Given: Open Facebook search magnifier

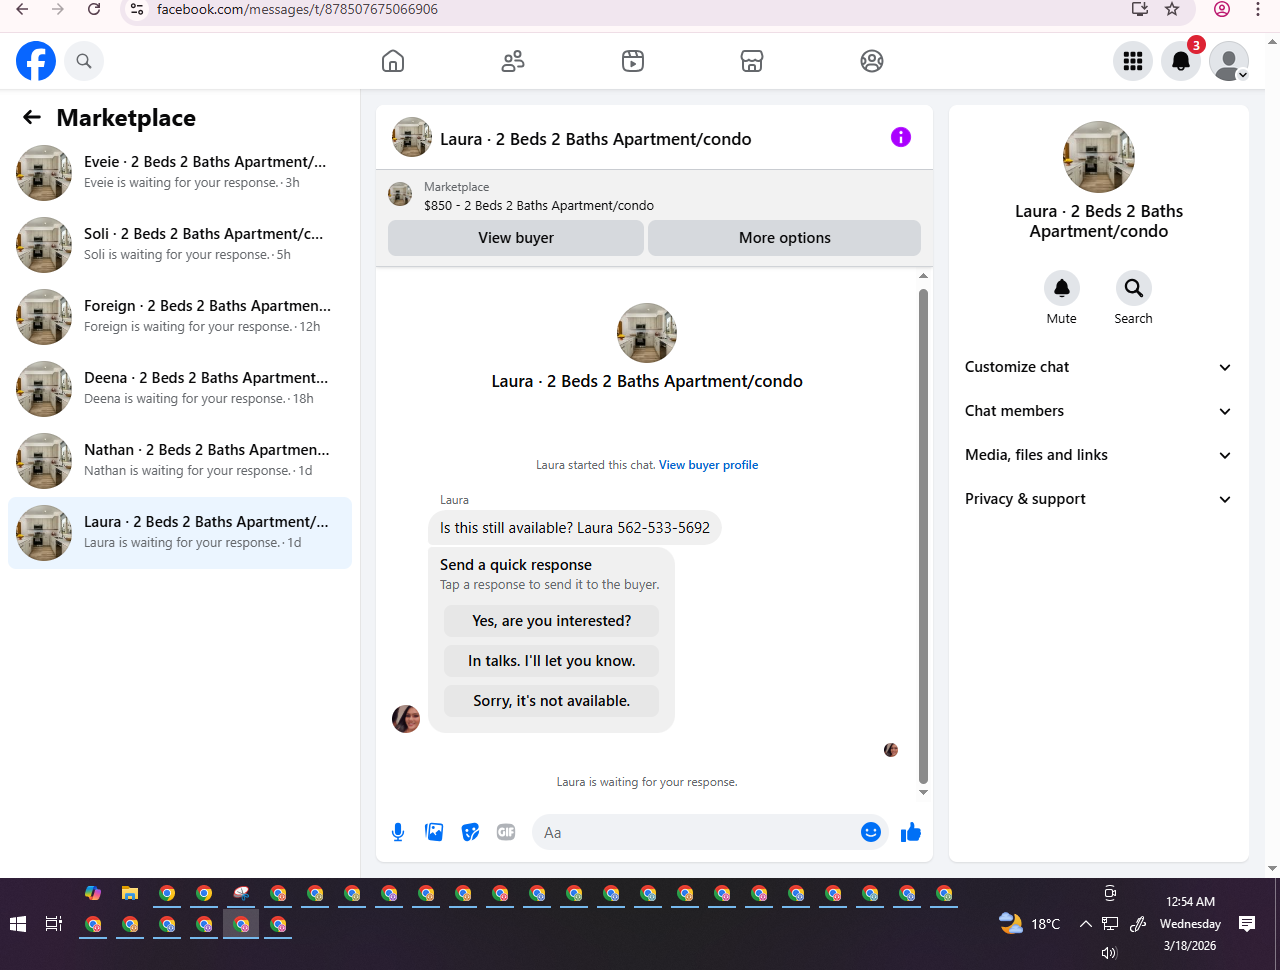Looking at the screenshot, I should 84,61.
